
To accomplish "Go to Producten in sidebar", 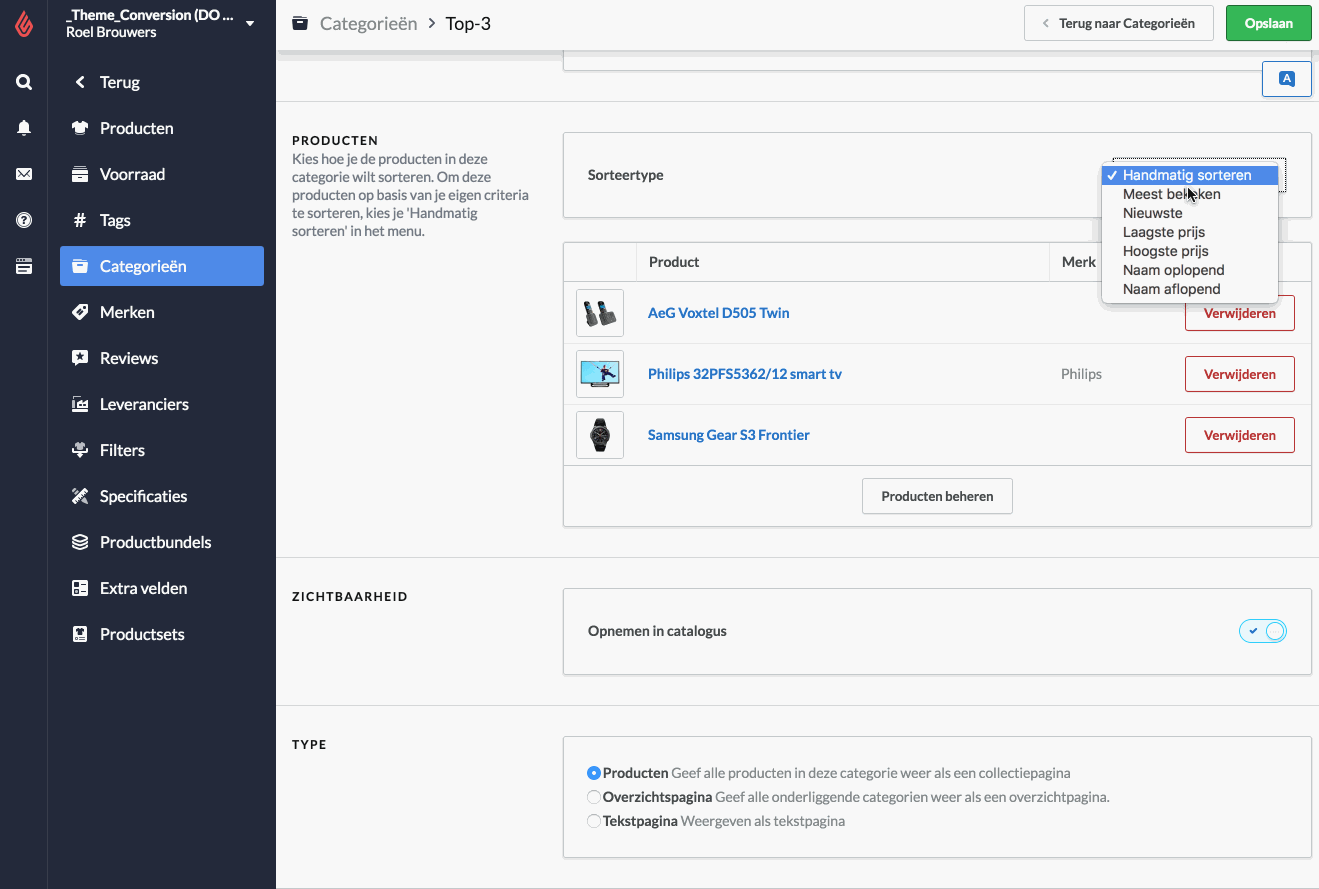I will tap(162, 128).
